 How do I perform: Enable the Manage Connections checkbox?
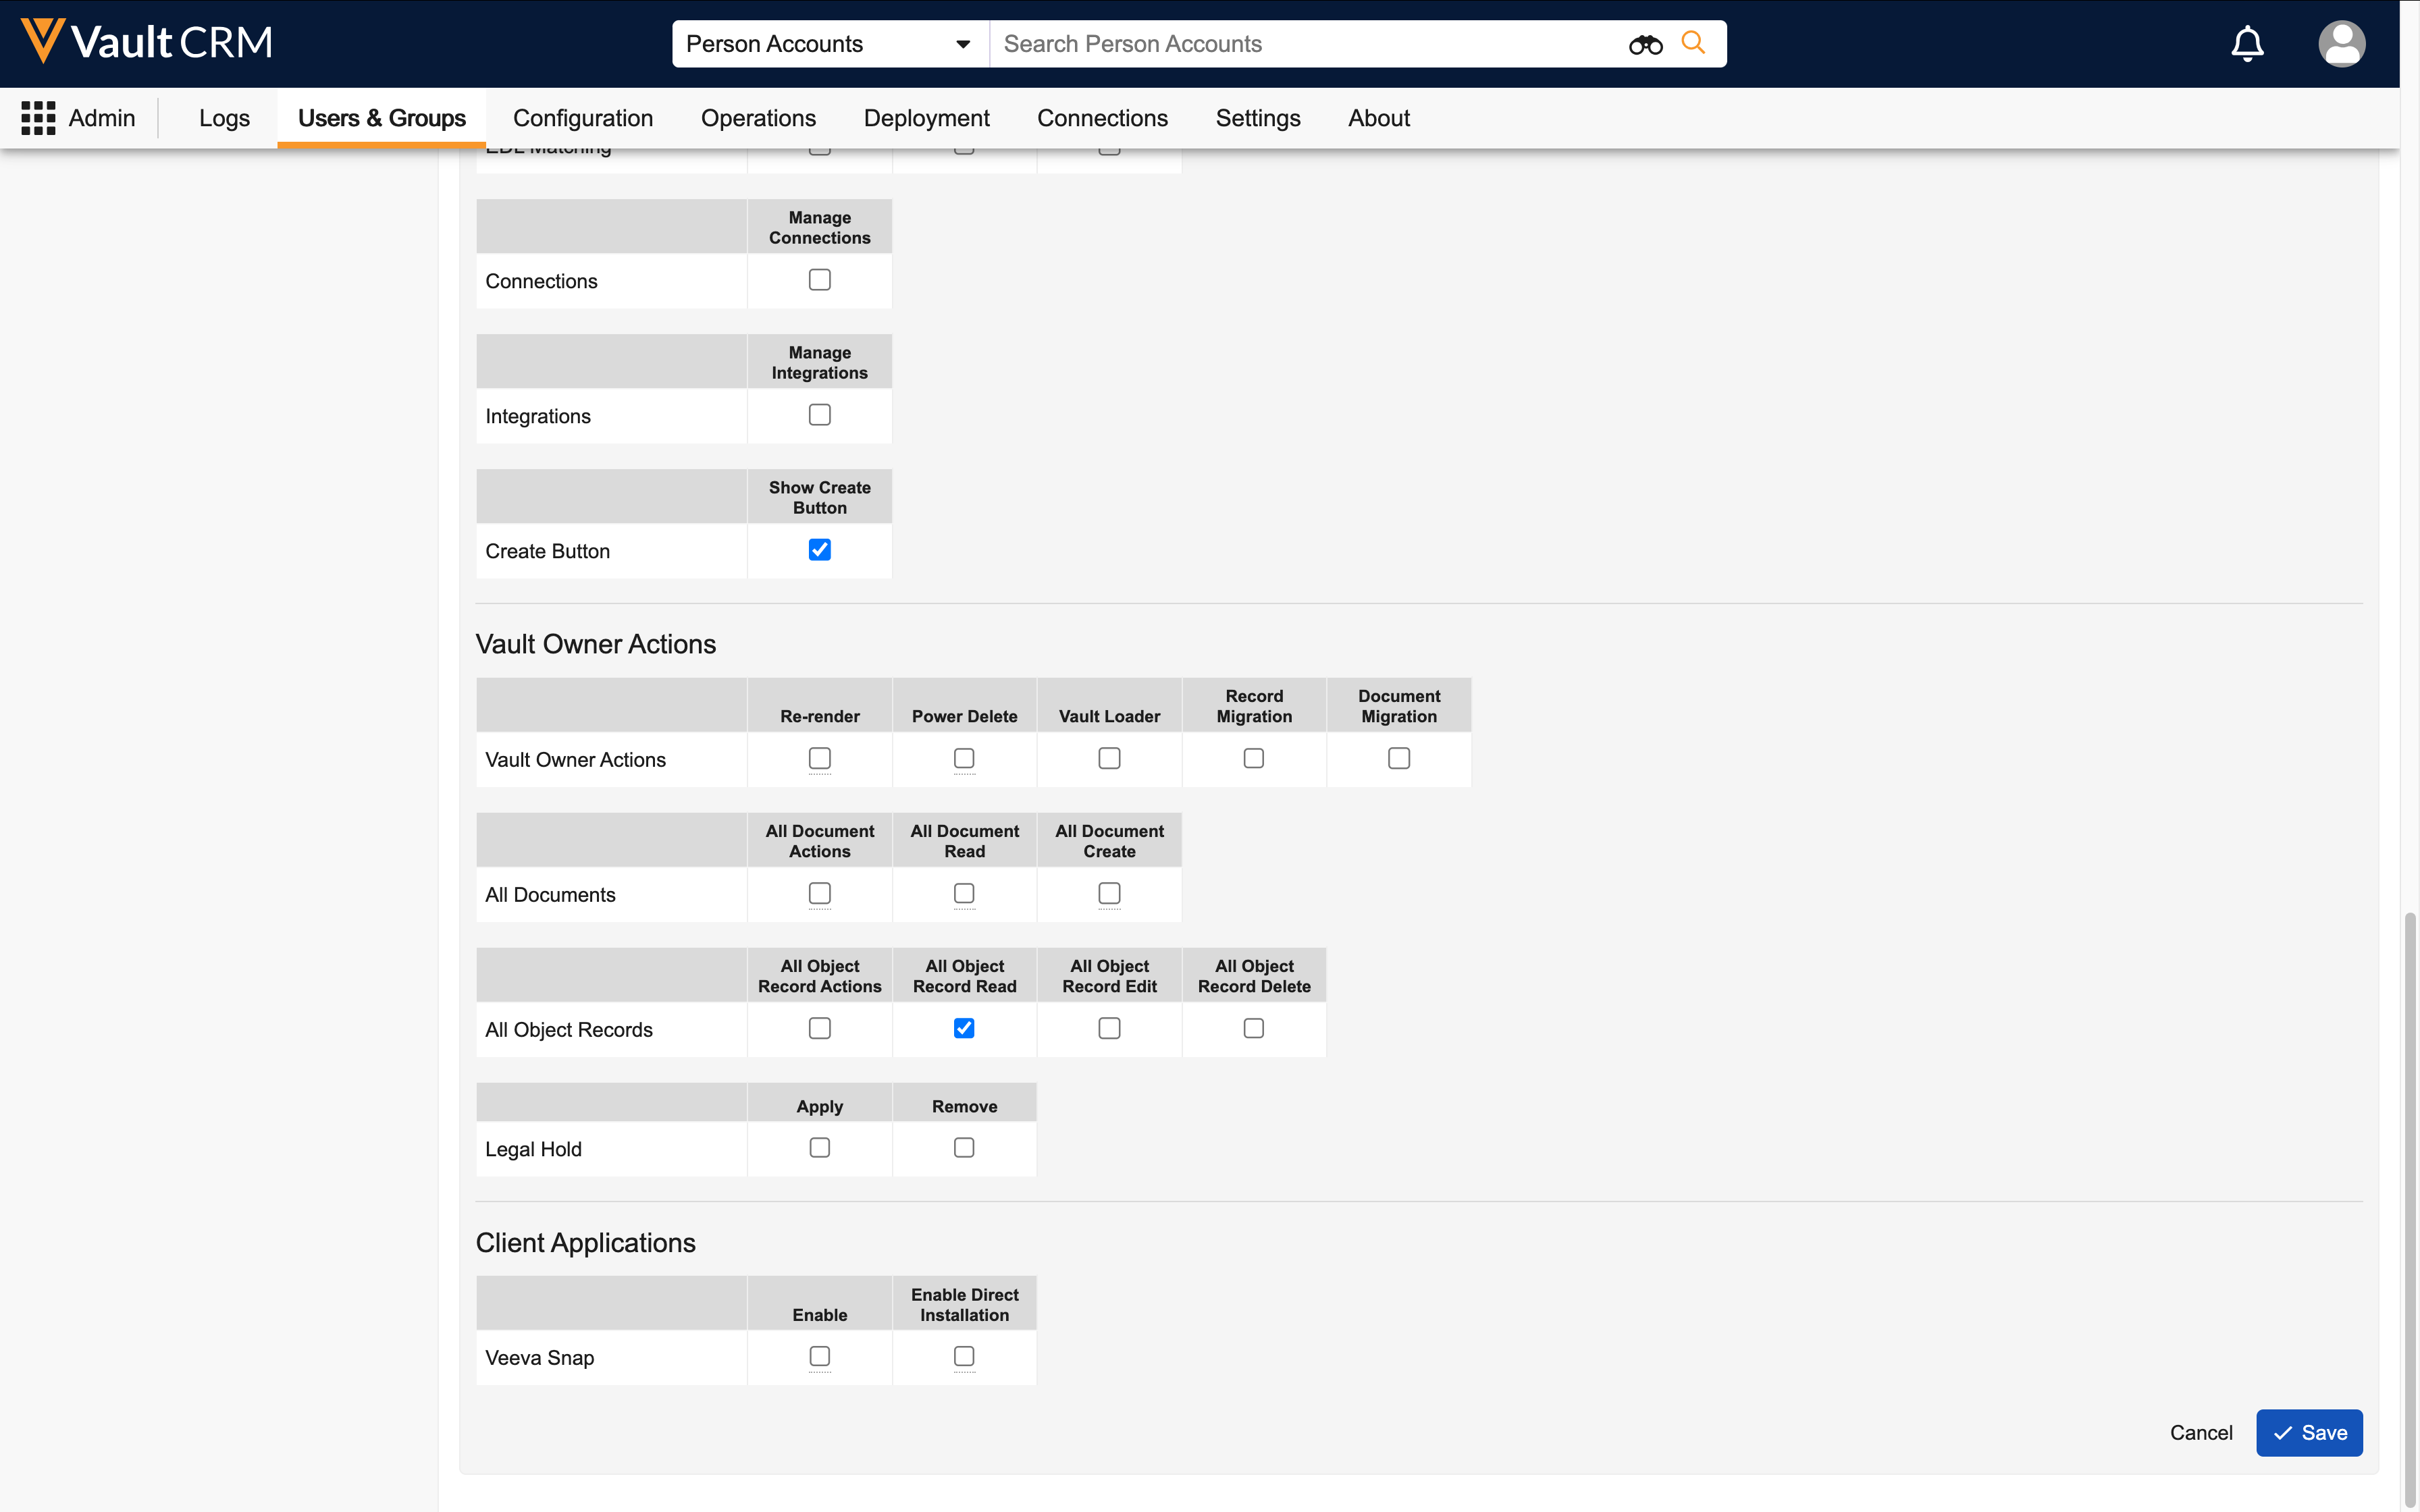pyautogui.click(x=819, y=280)
